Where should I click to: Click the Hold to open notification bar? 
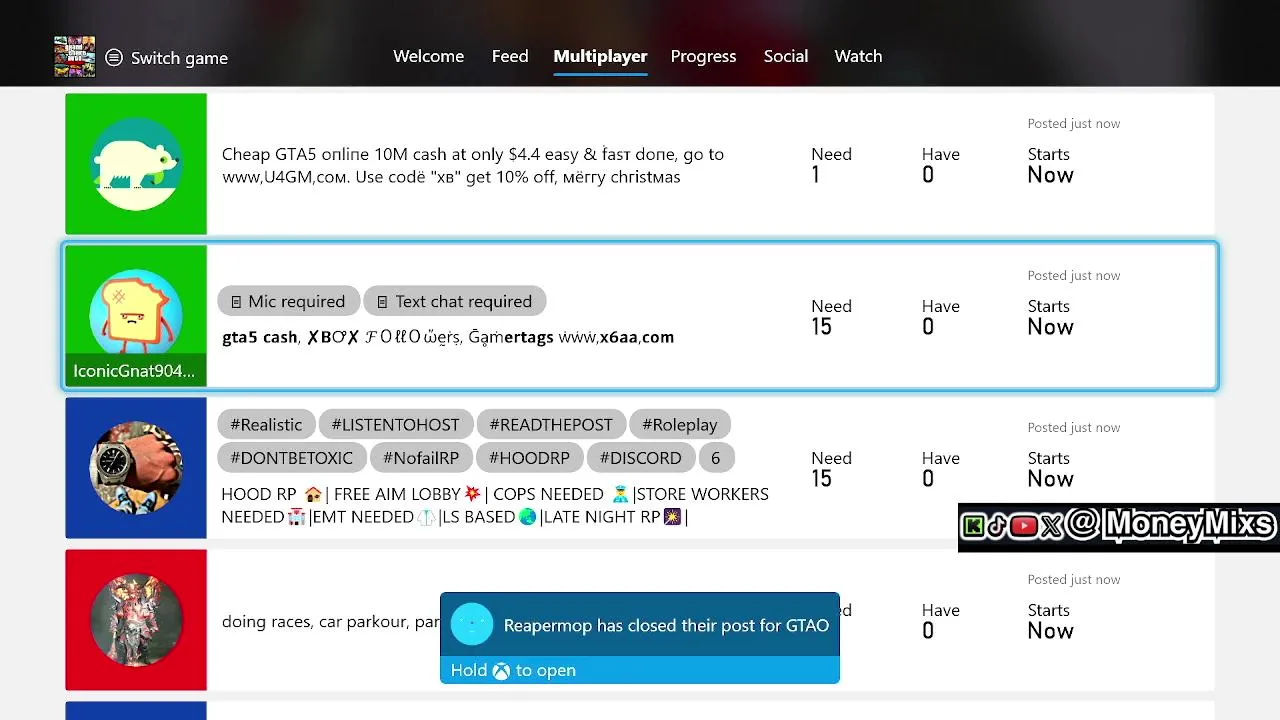(640, 670)
